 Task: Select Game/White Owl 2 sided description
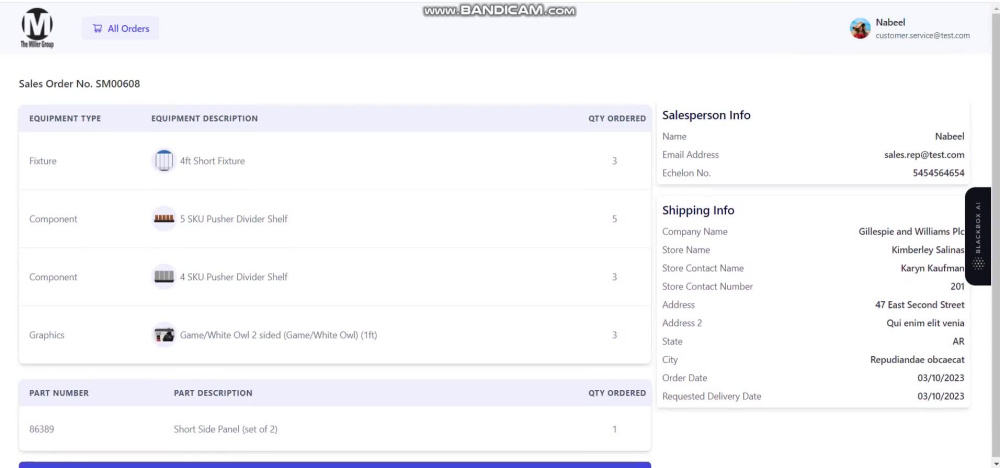point(278,335)
